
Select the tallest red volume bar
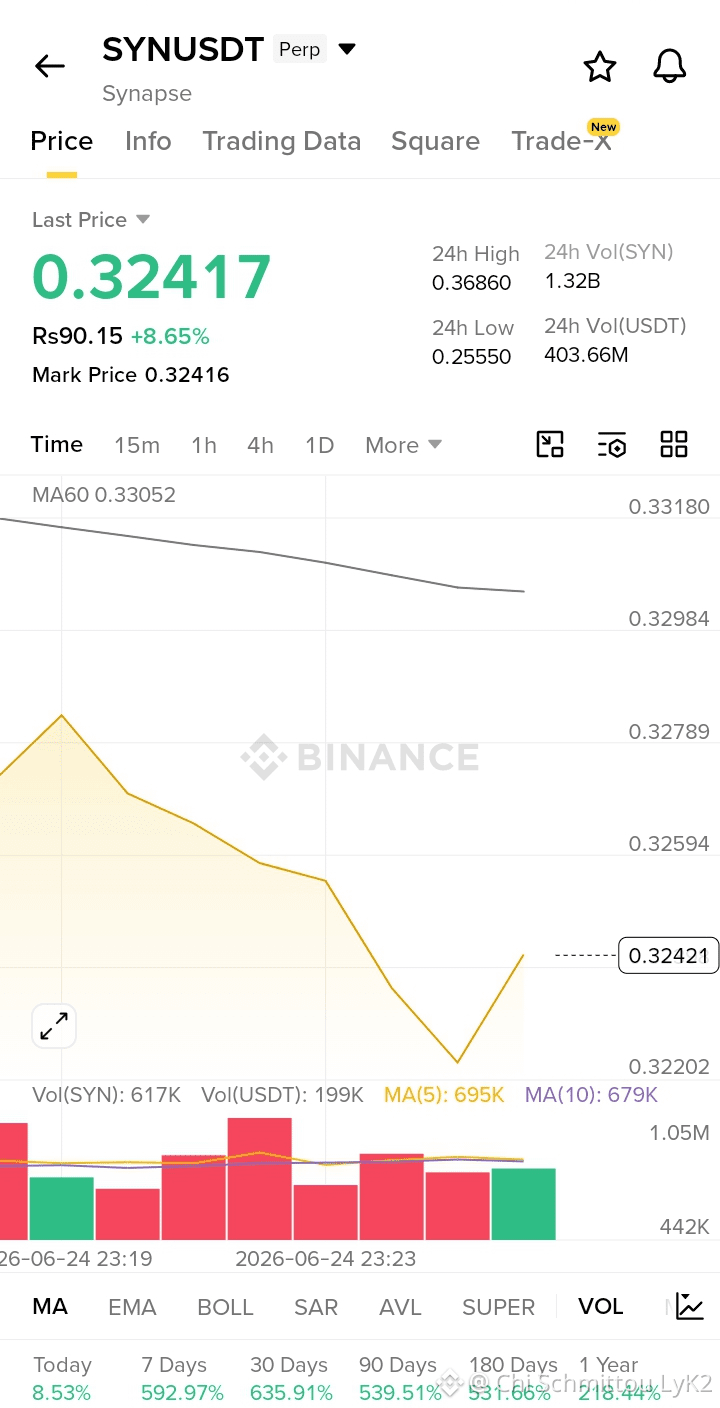(259, 1179)
